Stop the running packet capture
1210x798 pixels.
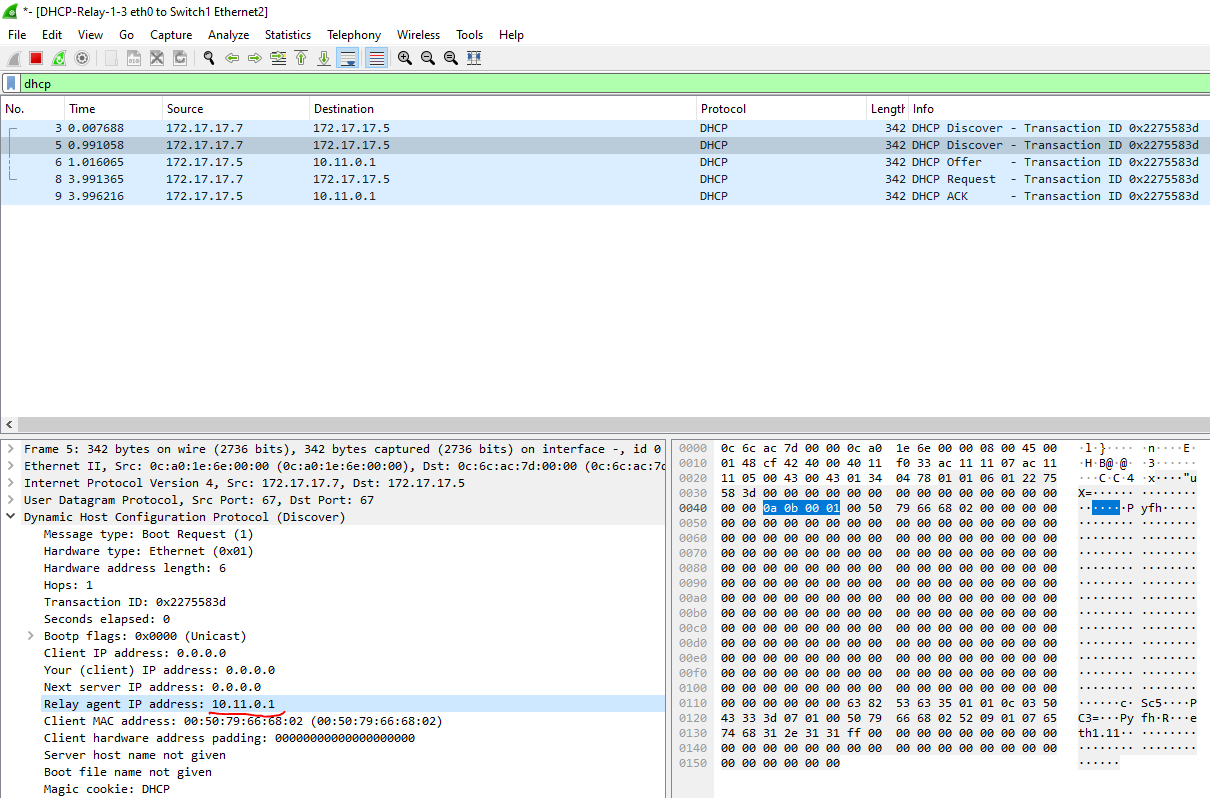tap(36, 59)
